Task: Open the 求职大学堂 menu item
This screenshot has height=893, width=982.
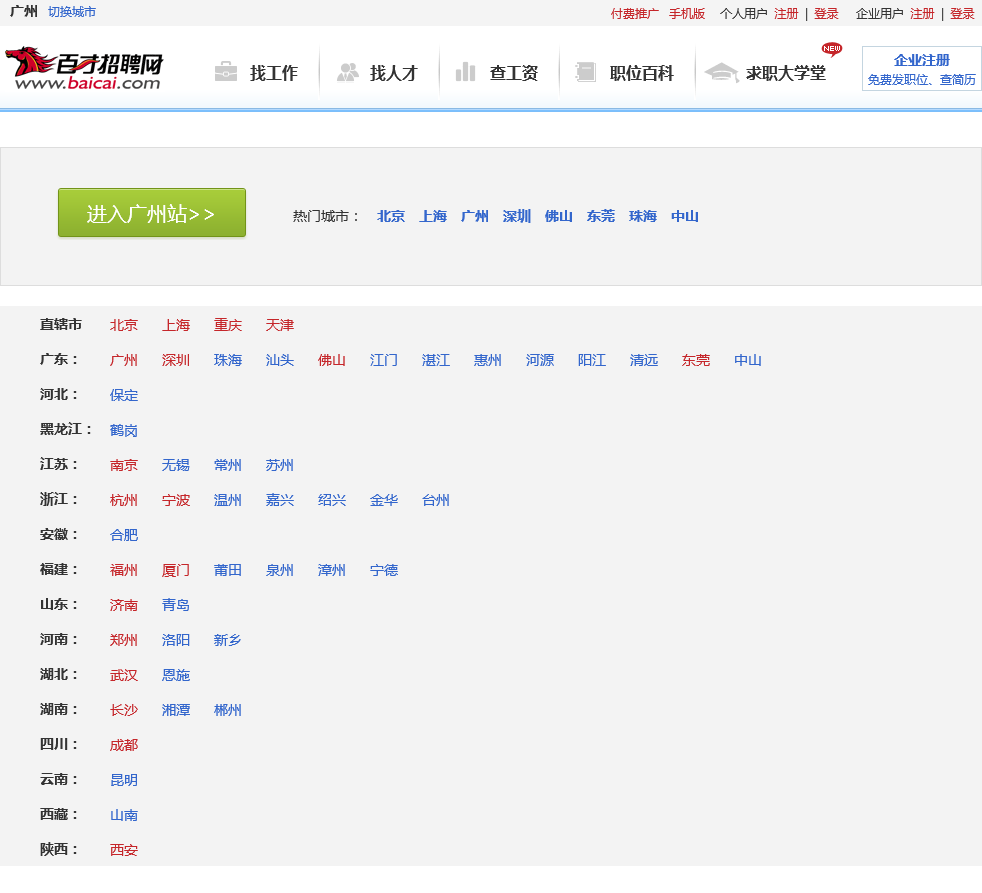Action: 785,73
